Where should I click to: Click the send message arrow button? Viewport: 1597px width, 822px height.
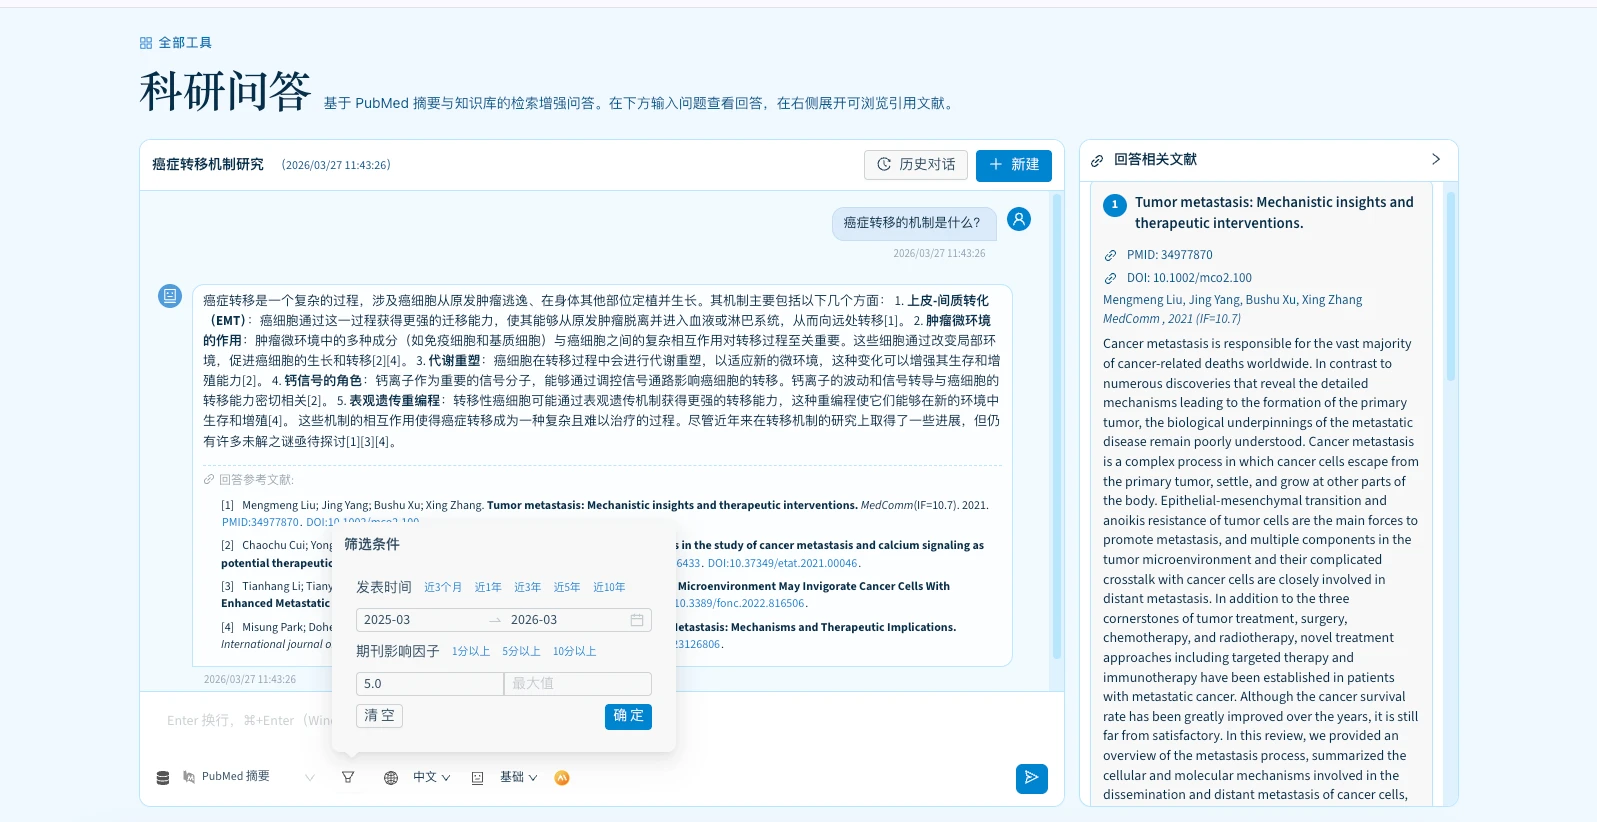pos(1031,778)
